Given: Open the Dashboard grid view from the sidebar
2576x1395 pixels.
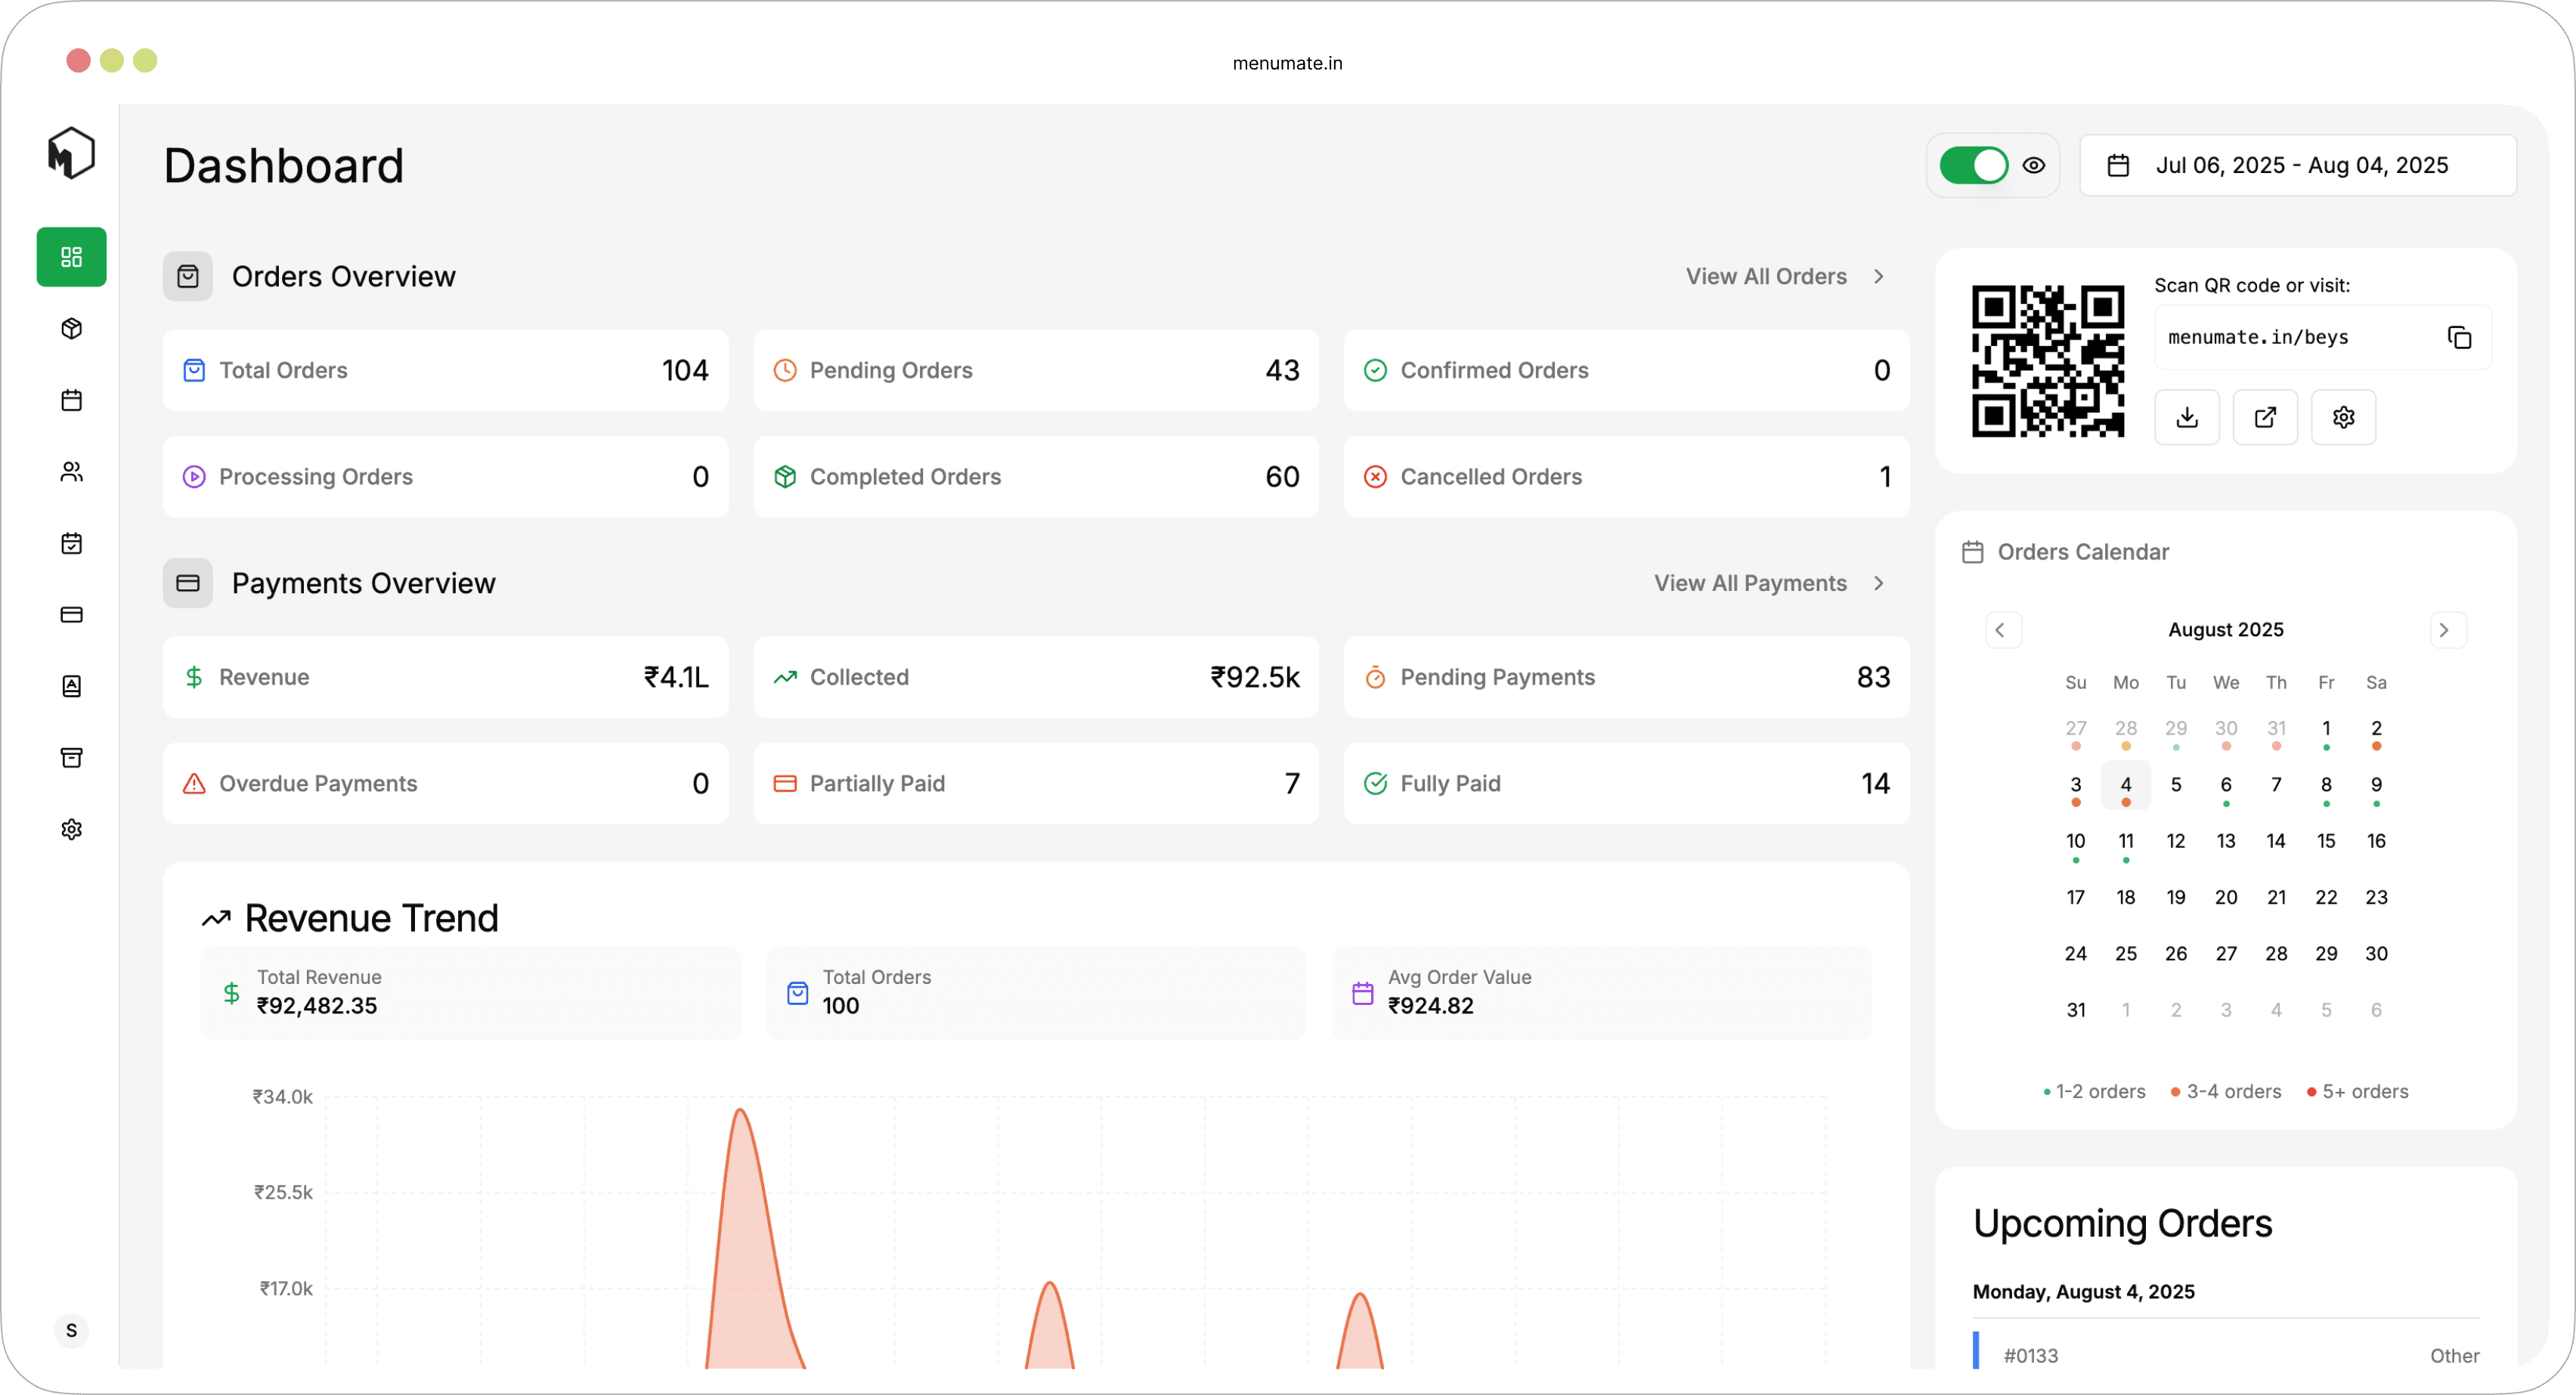Looking at the screenshot, I should pos(70,256).
